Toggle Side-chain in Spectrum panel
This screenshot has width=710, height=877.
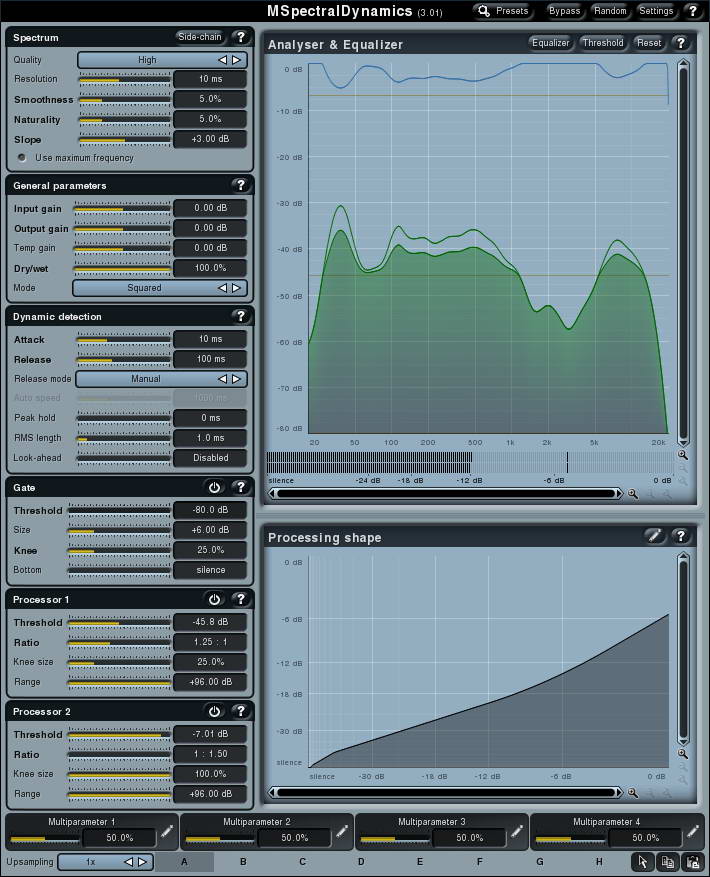point(200,37)
